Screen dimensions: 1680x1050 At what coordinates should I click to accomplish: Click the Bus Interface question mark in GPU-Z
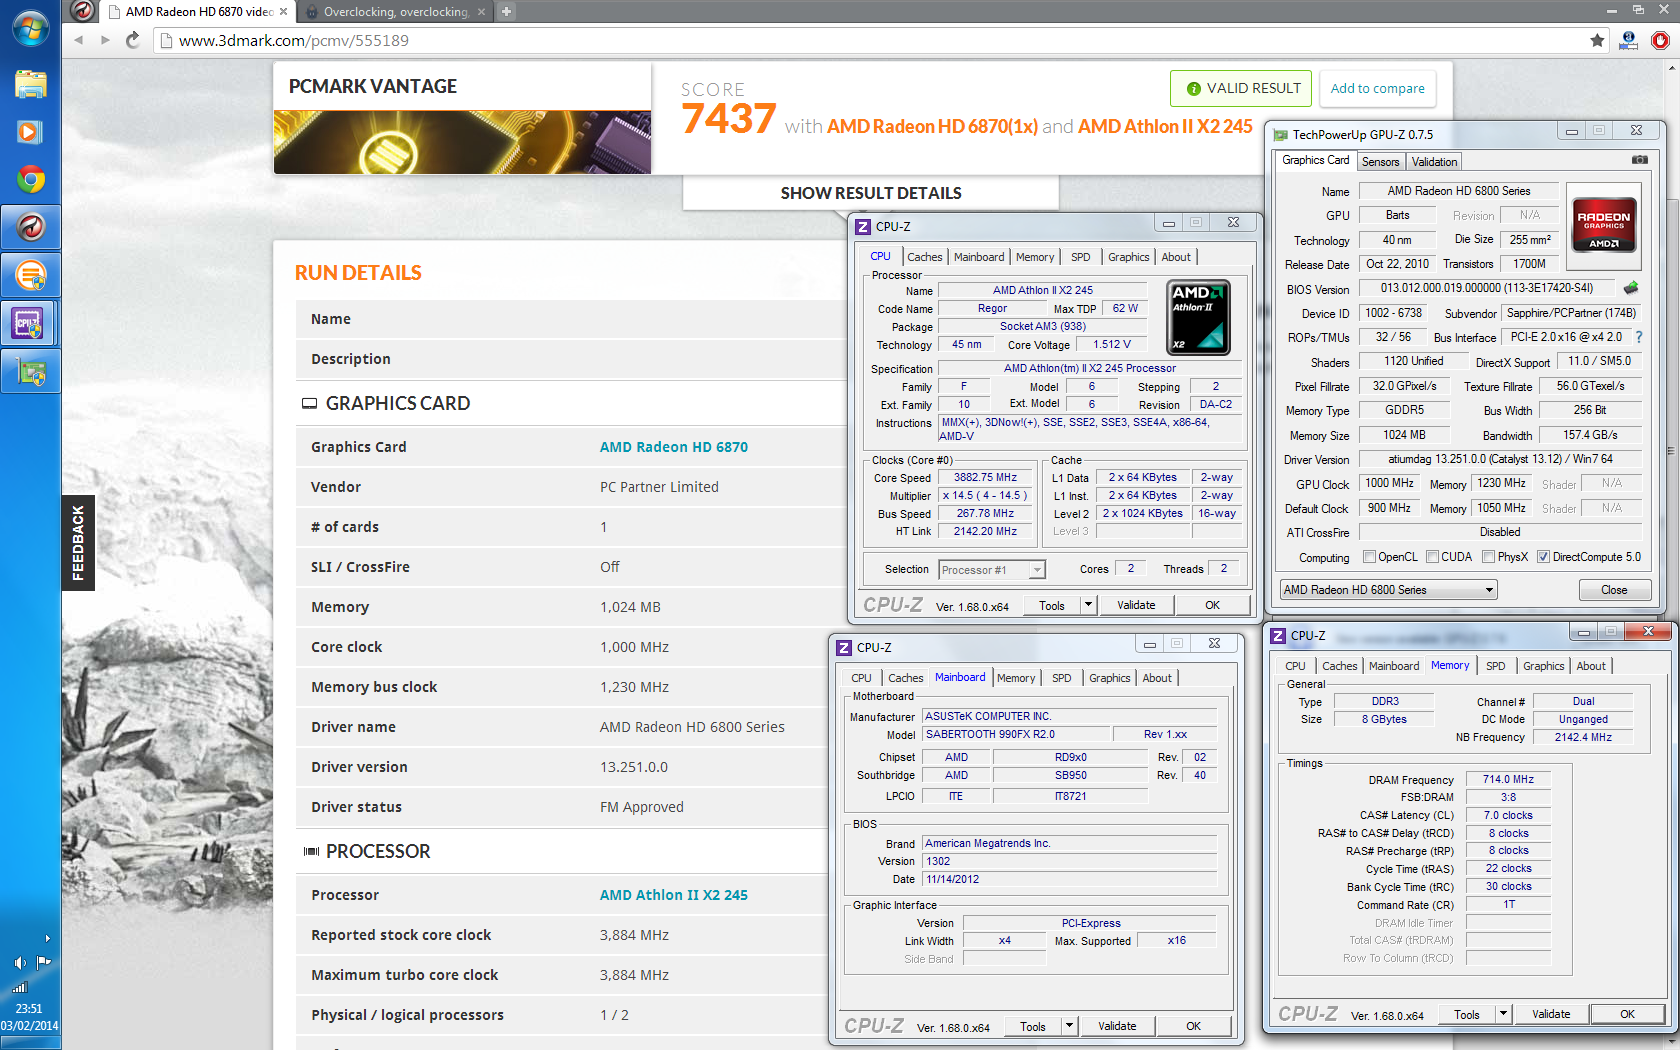pyautogui.click(x=1639, y=338)
